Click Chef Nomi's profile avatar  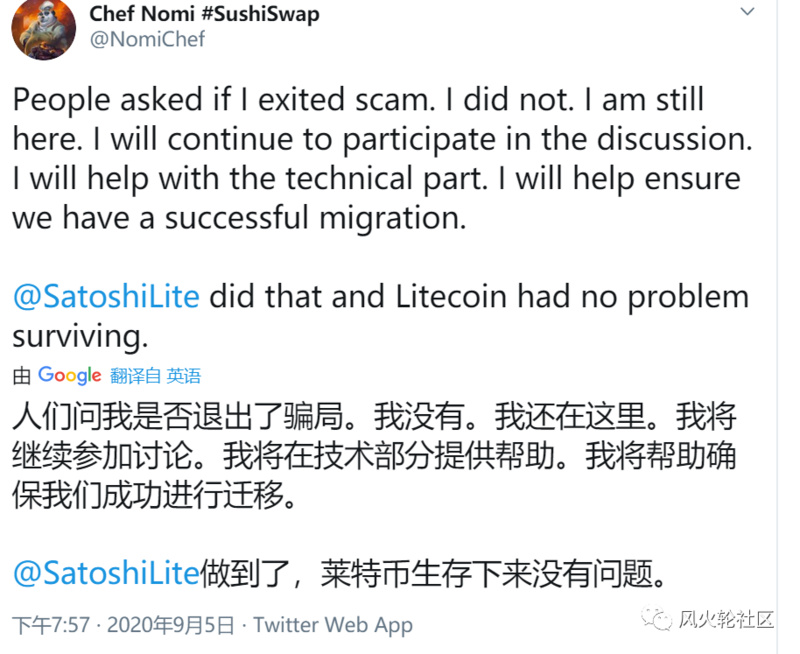pyautogui.click(x=43, y=31)
